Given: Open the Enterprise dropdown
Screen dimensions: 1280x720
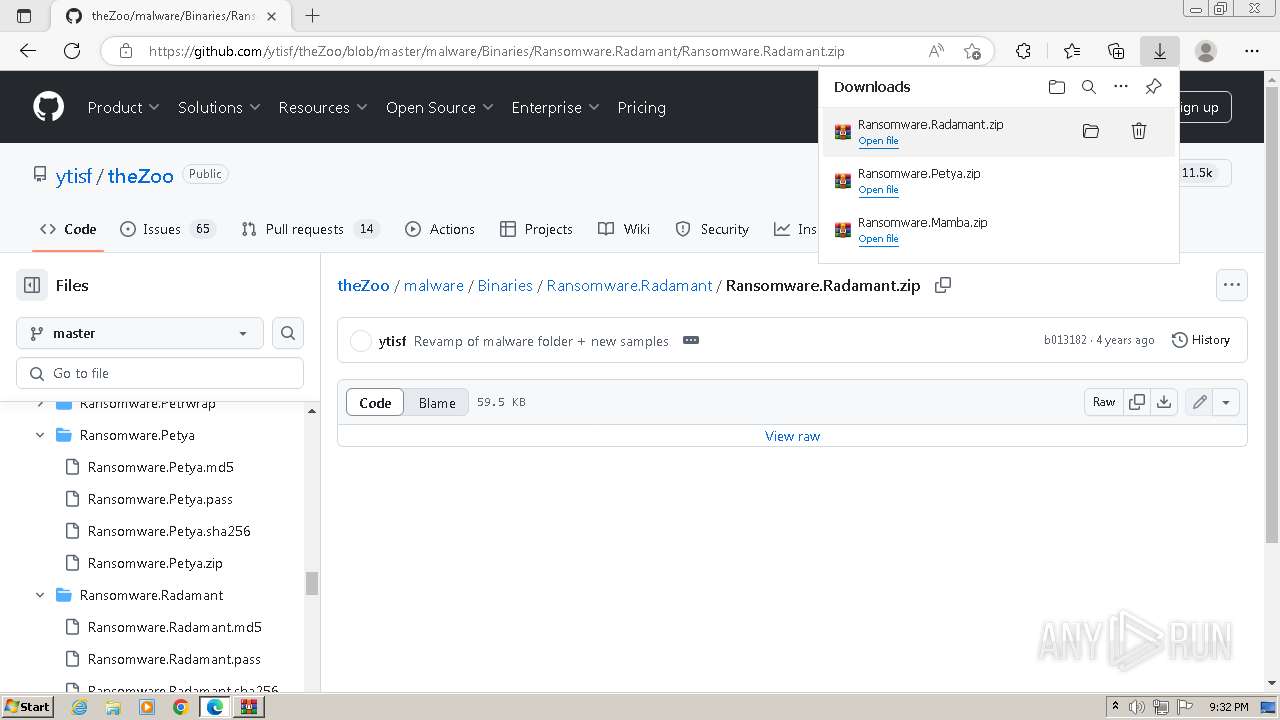Looking at the screenshot, I should [555, 107].
